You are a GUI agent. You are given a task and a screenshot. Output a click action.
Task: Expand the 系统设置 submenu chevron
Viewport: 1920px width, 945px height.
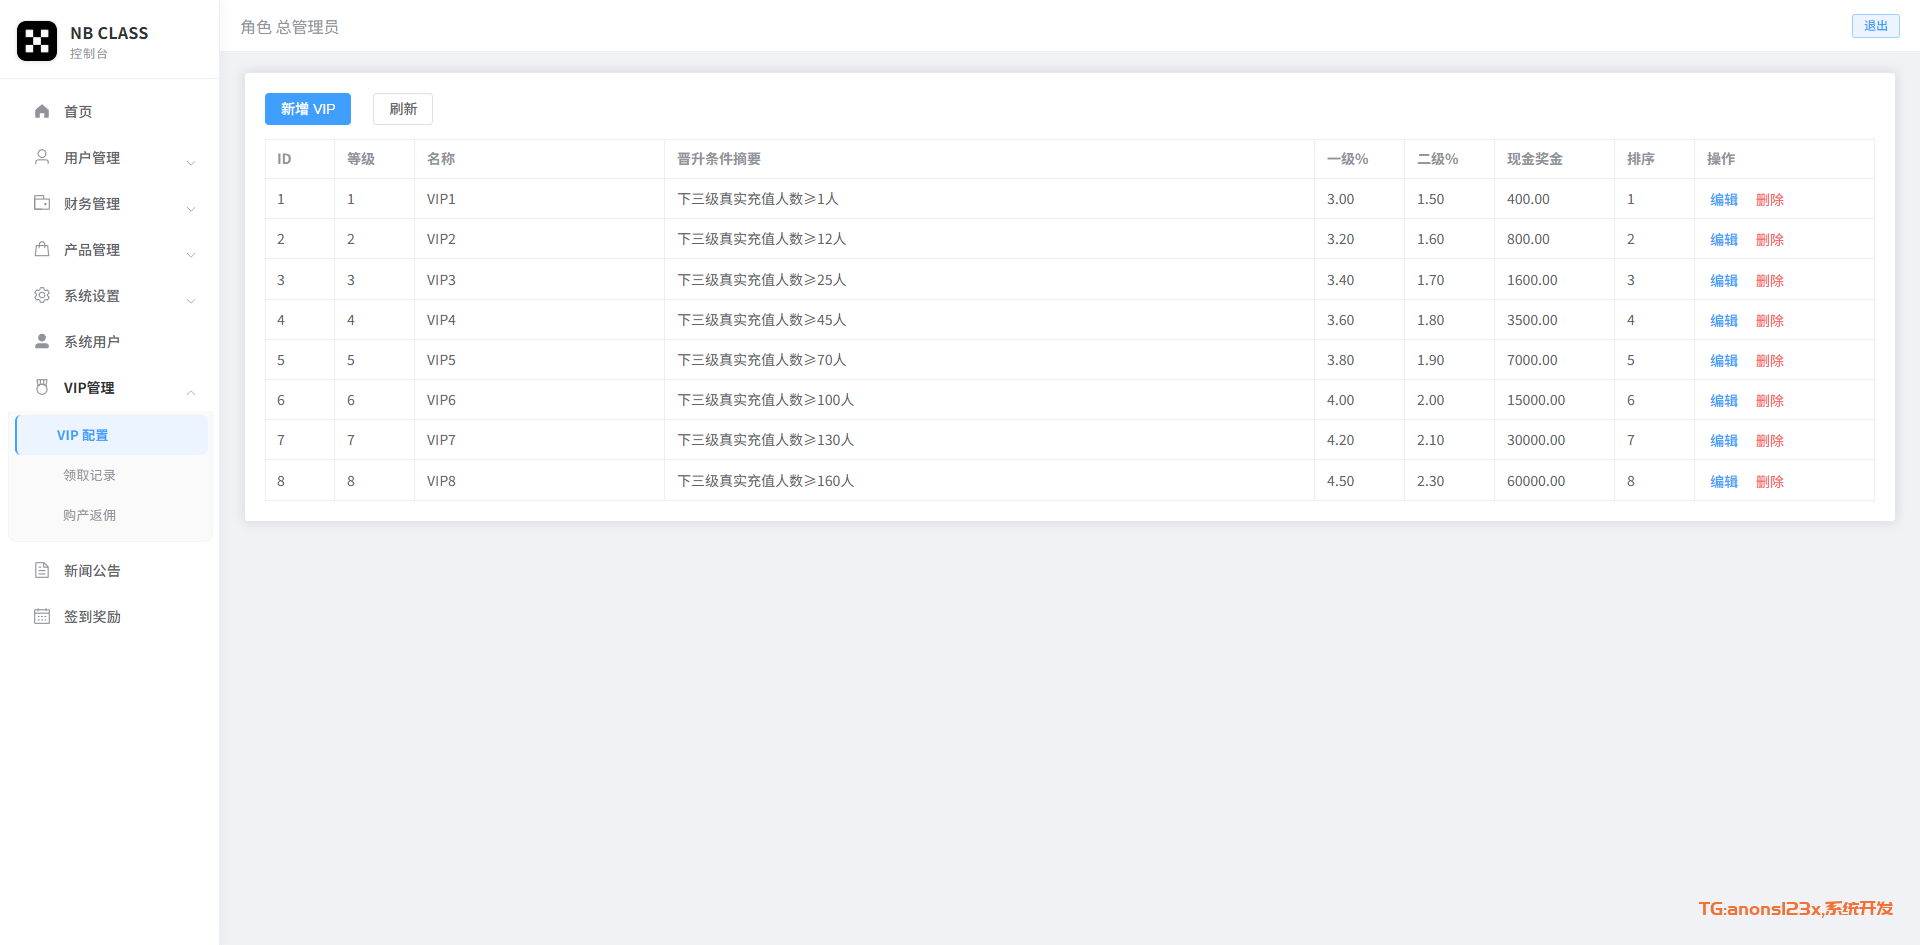tap(191, 300)
